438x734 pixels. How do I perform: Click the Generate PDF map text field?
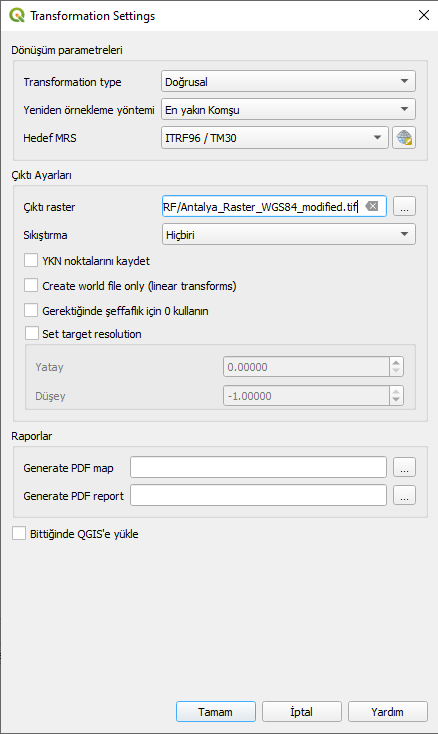(x=258, y=467)
